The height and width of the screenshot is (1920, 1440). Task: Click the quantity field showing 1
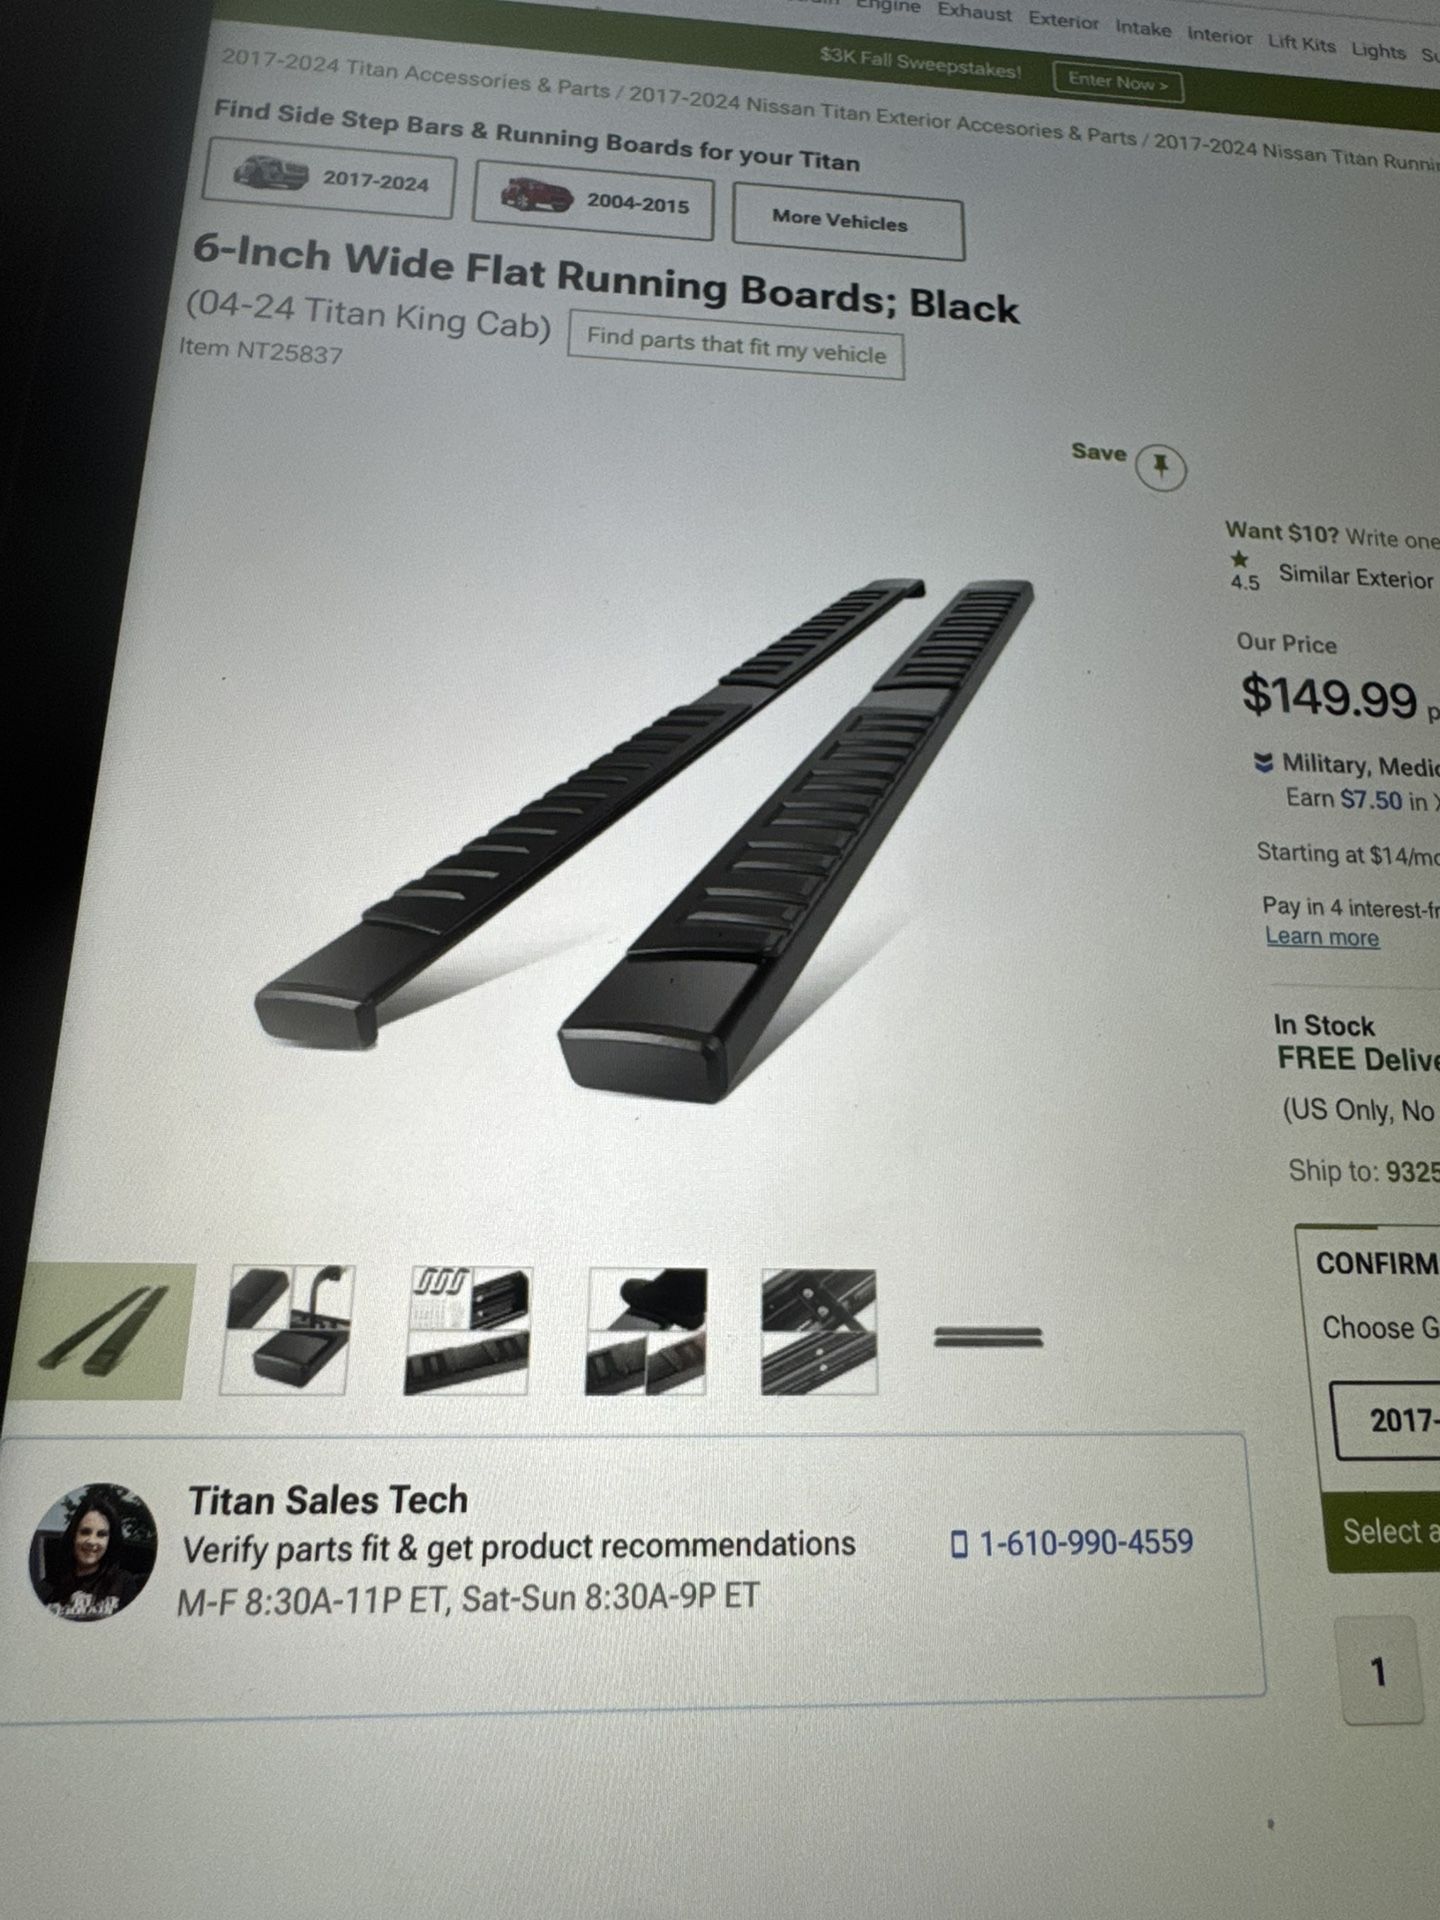(1380, 1671)
